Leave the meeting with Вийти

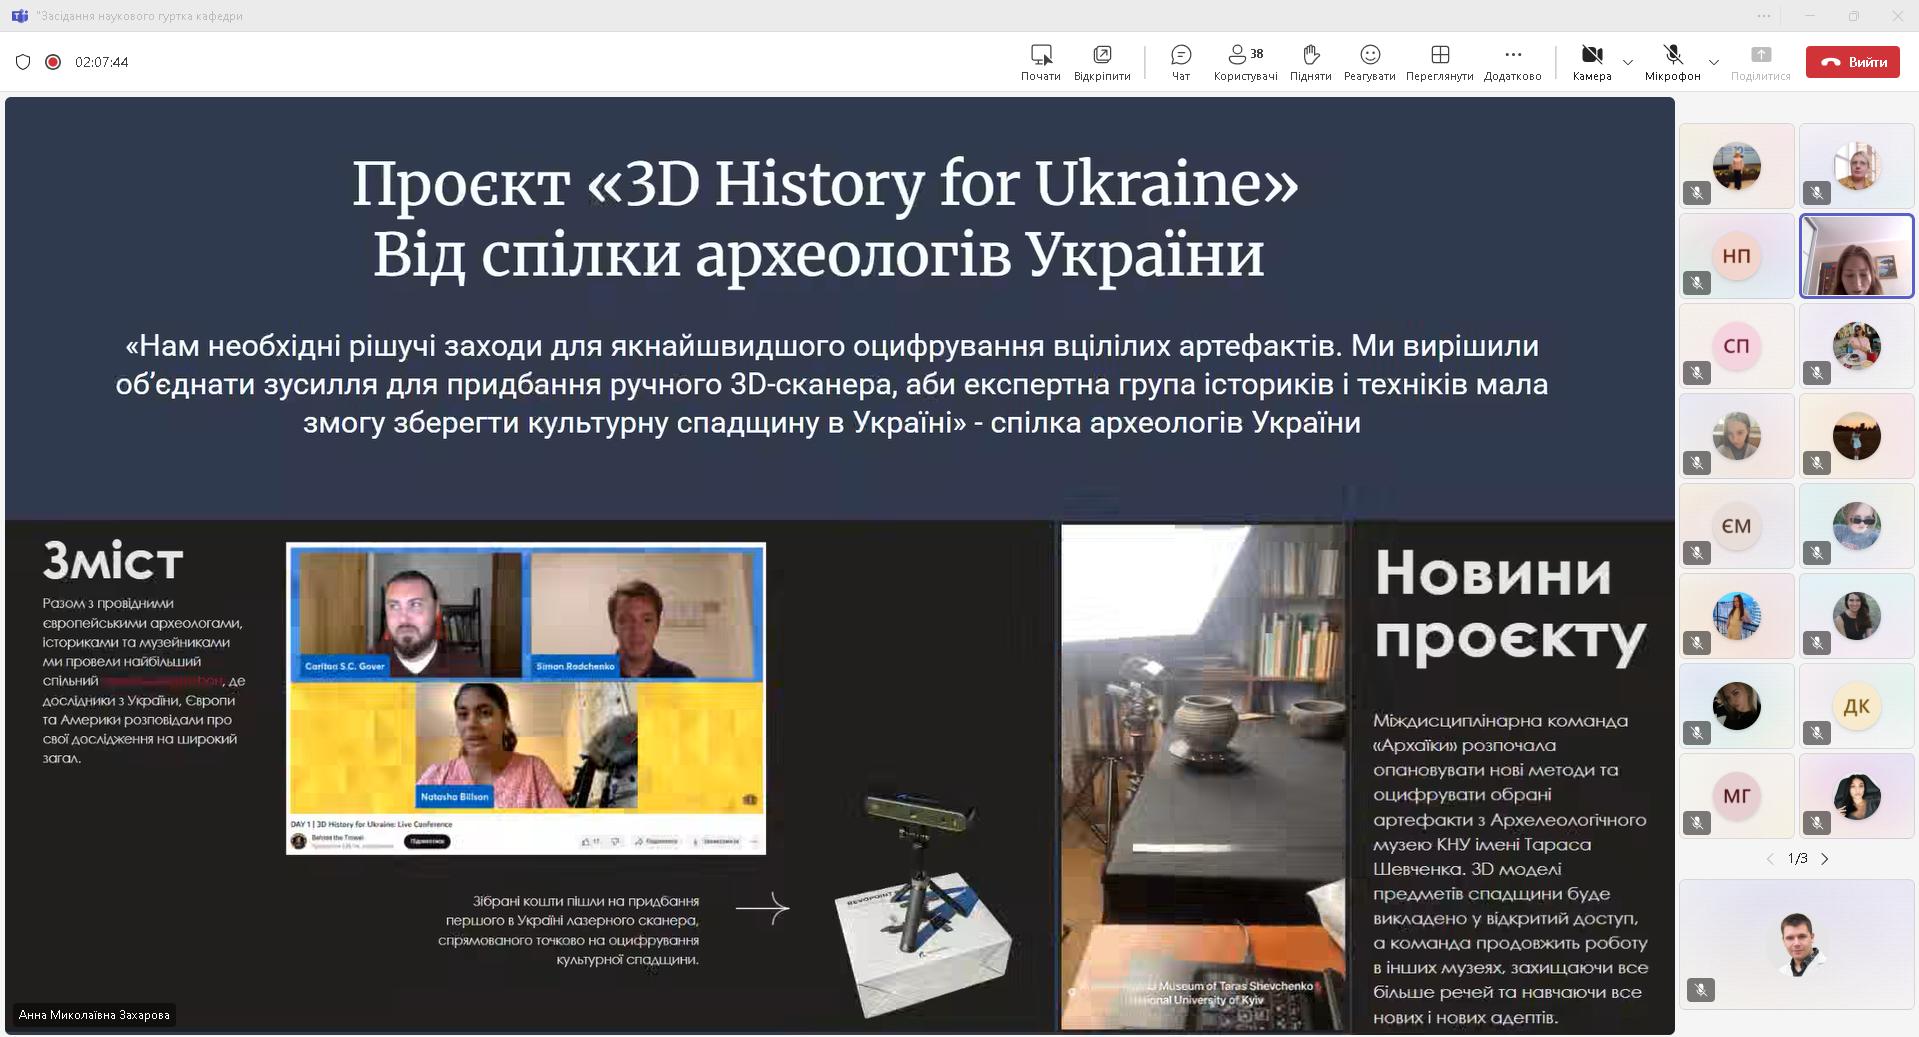click(1853, 62)
